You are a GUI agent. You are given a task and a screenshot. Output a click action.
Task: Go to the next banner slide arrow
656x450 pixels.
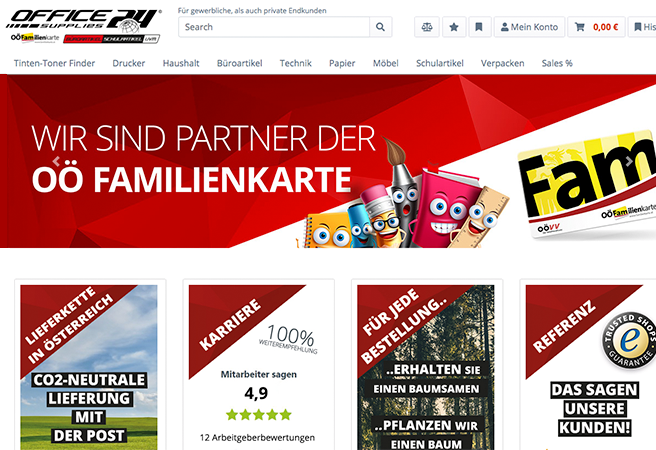(x=629, y=161)
